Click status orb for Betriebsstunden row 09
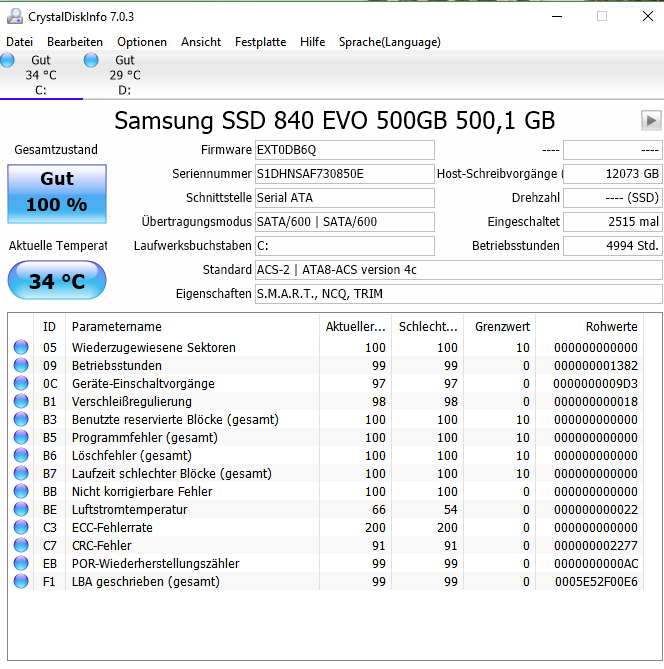This screenshot has height=669, width=664. [x=21, y=365]
